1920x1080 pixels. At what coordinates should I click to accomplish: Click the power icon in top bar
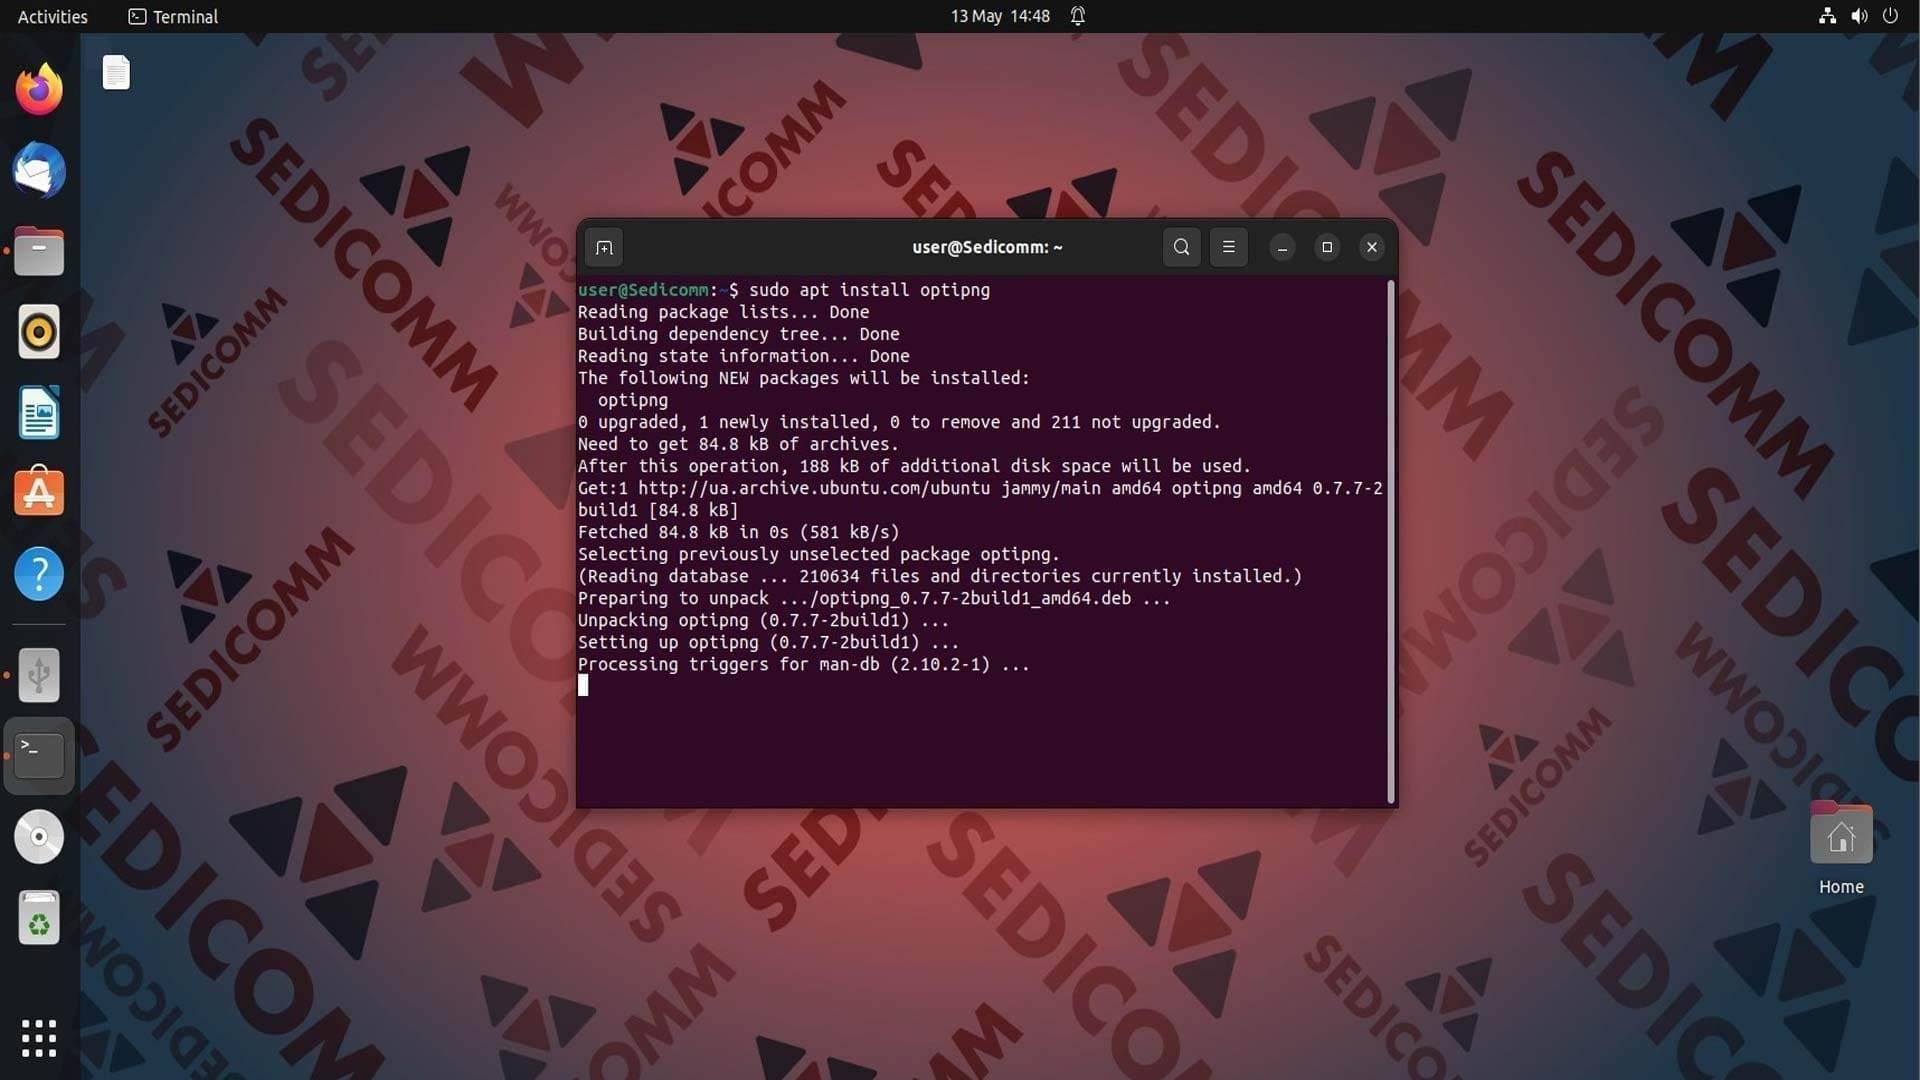click(x=1890, y=16)
